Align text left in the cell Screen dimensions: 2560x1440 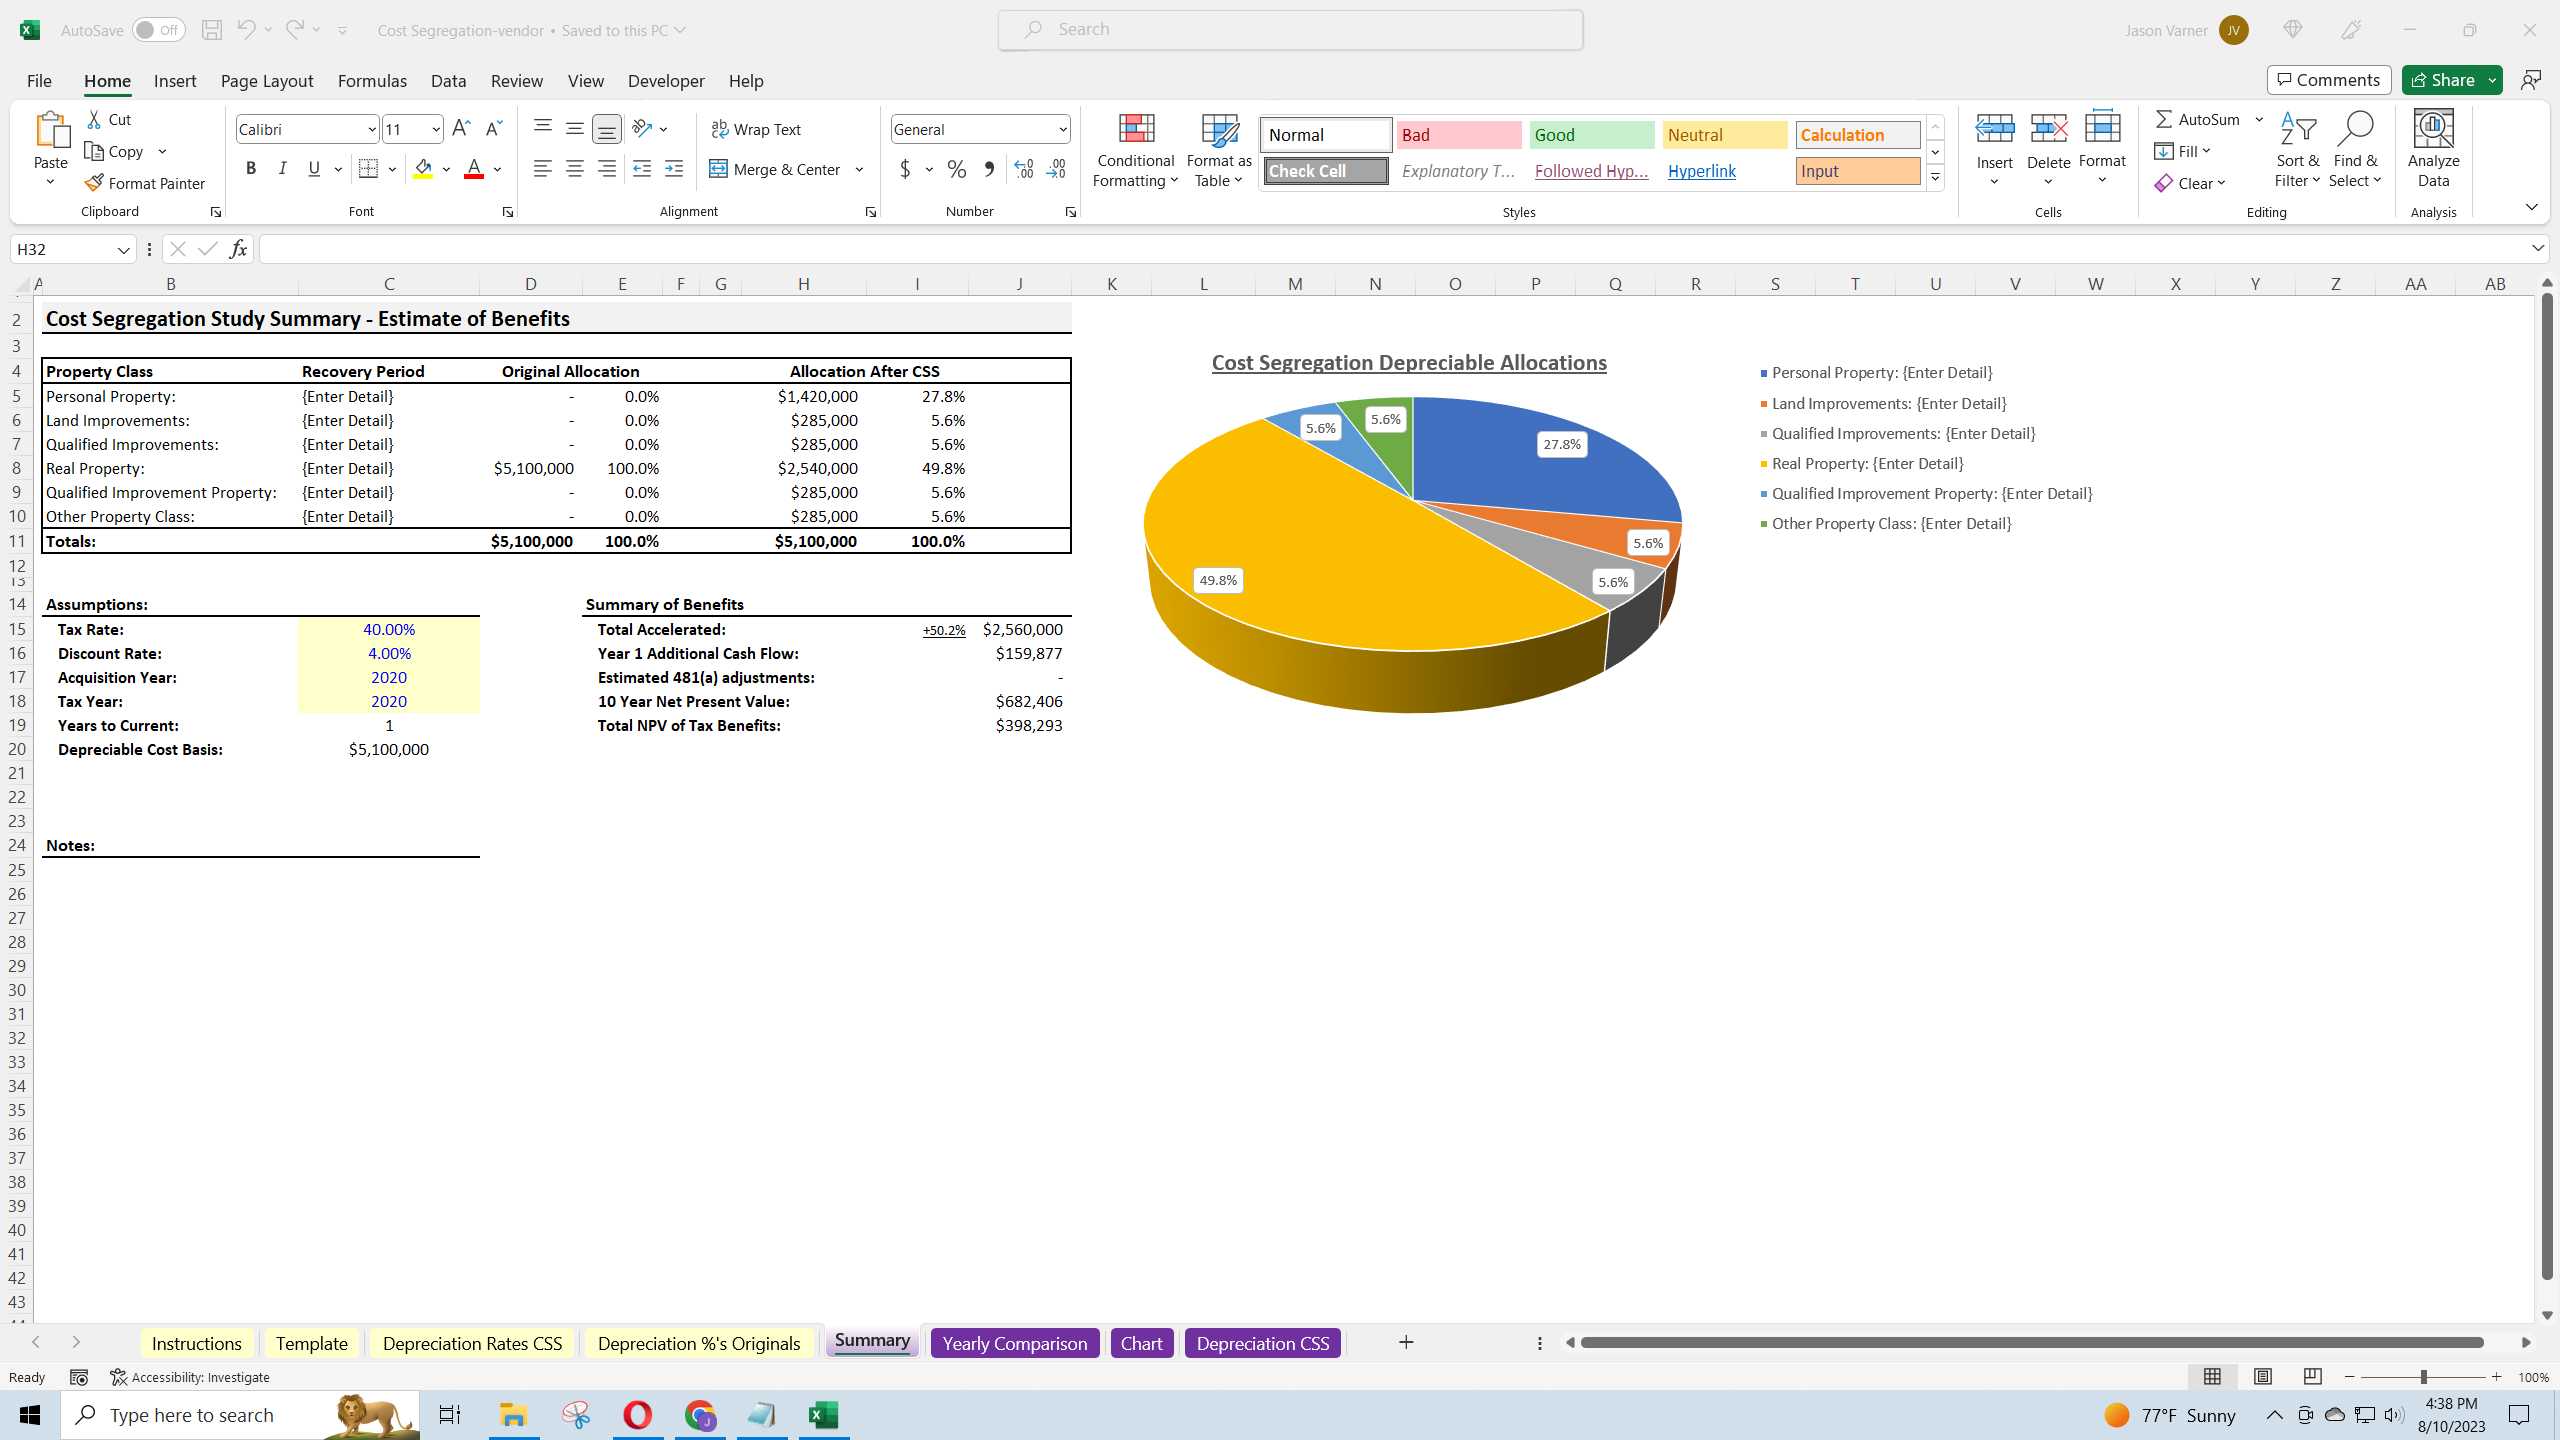[x=542, y=169]
